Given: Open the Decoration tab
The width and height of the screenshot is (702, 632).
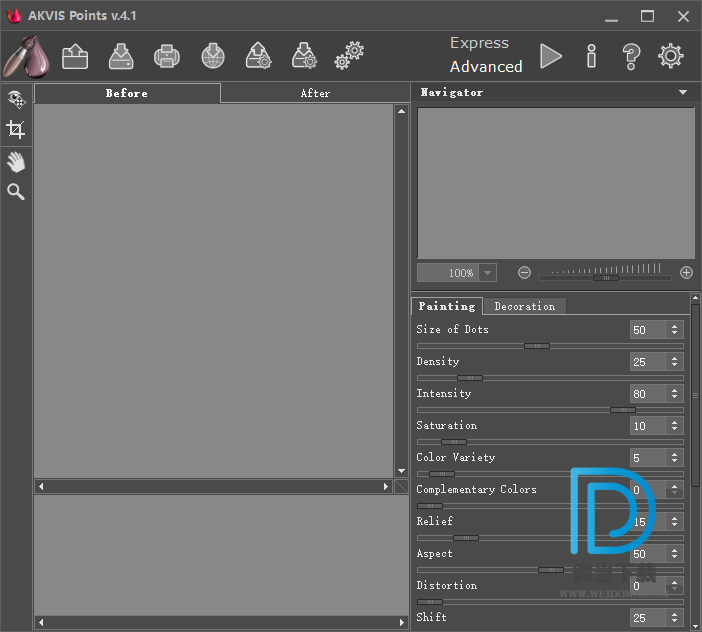Looking at the screenshot, I should point(525,307).
